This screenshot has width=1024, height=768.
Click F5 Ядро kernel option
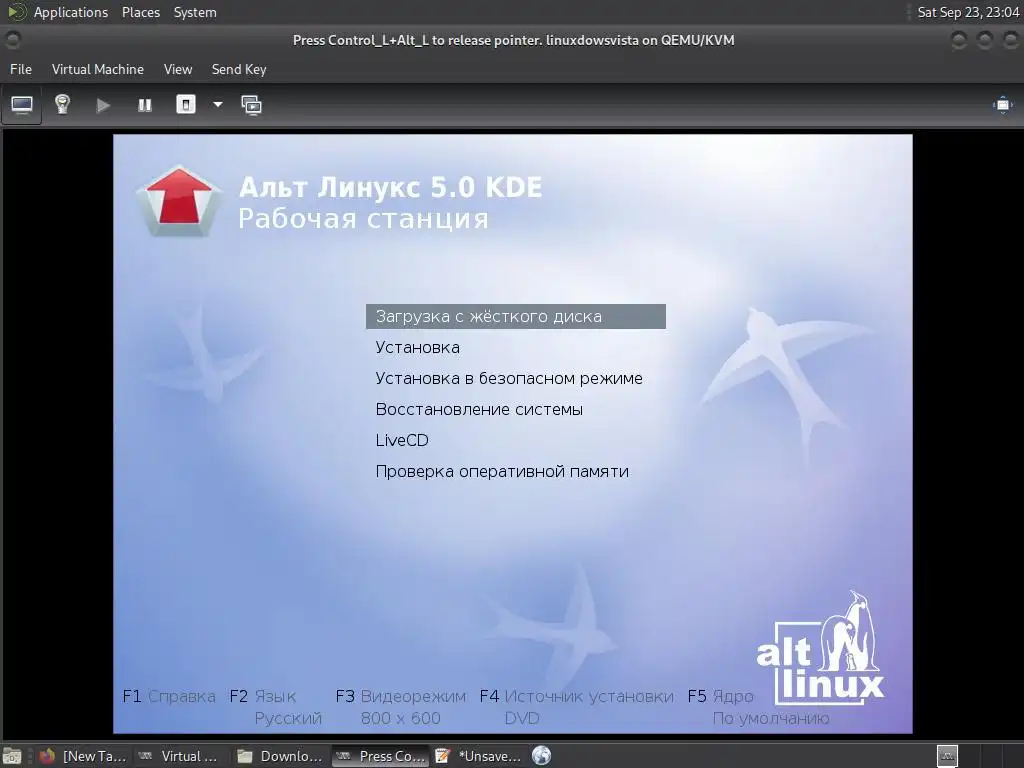[720, 696]
